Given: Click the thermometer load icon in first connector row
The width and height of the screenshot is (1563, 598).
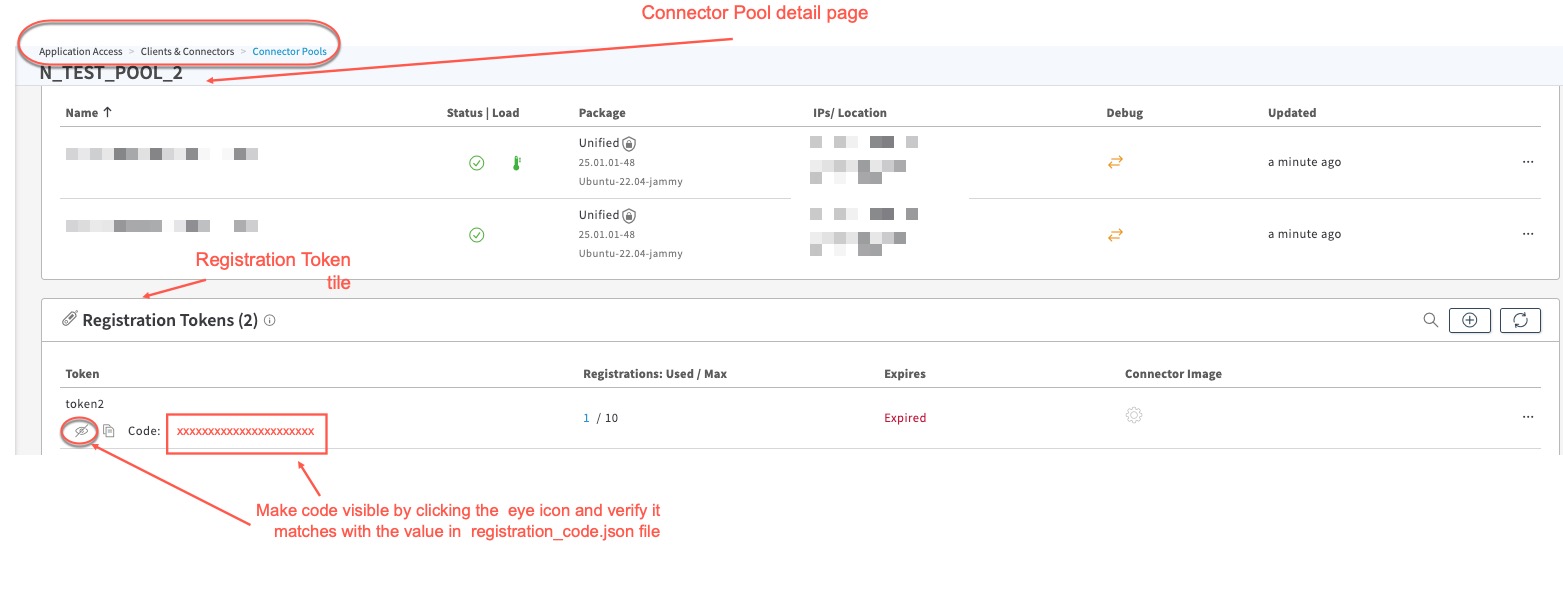Looking at the screenshot, I should pos(516,163).
